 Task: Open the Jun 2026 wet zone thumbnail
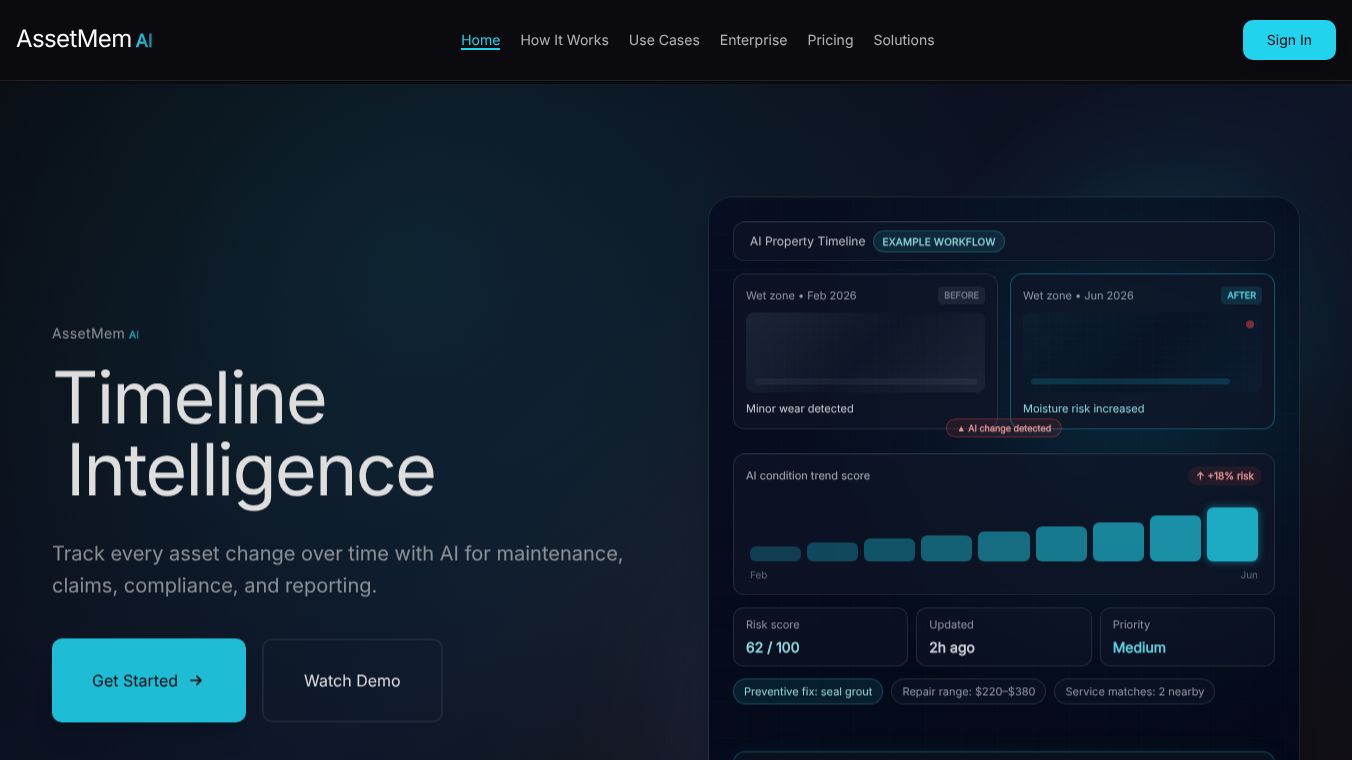(x=1142, y=352)
